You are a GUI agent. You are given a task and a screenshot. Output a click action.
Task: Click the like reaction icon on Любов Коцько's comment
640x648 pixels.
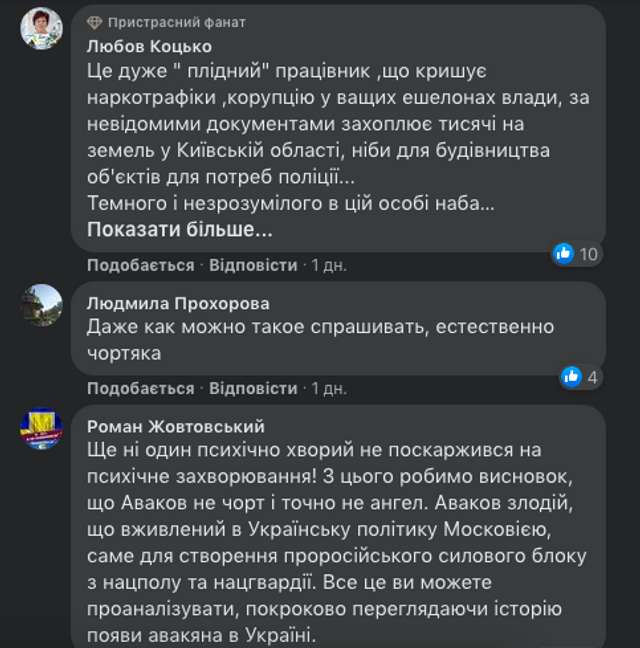point(564,253)
